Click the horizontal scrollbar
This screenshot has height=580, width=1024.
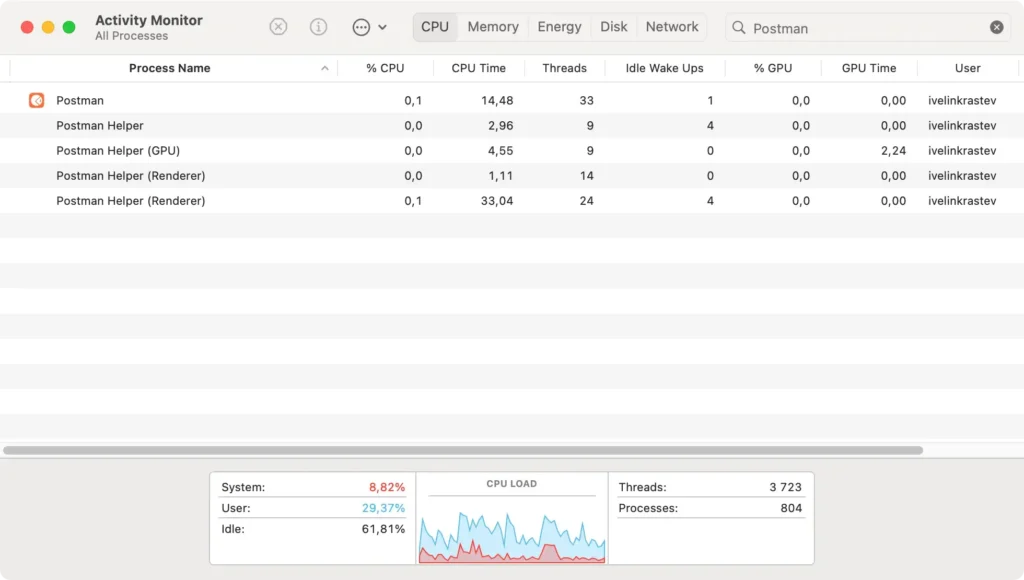(463, 450)
